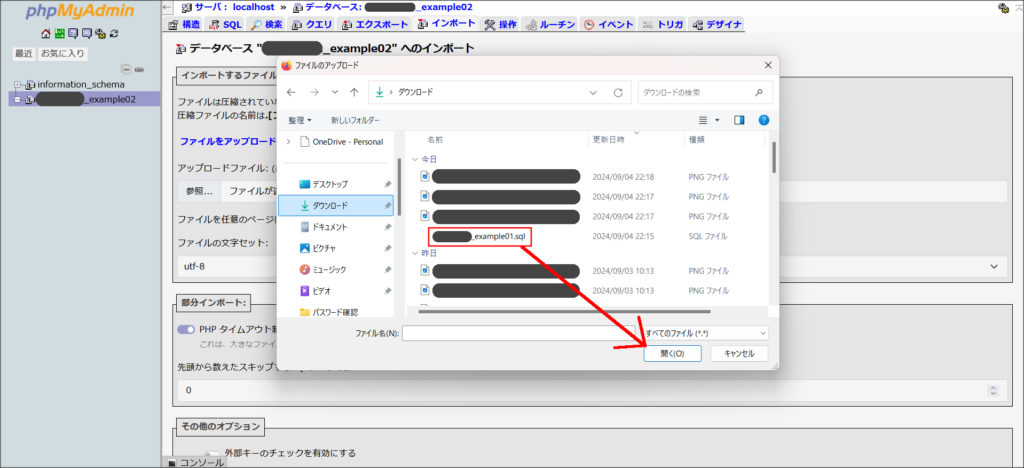Screen dimensions: 1024x468
Task: Click the chain link icon in navigation panel
Action: tap(139, 69)
